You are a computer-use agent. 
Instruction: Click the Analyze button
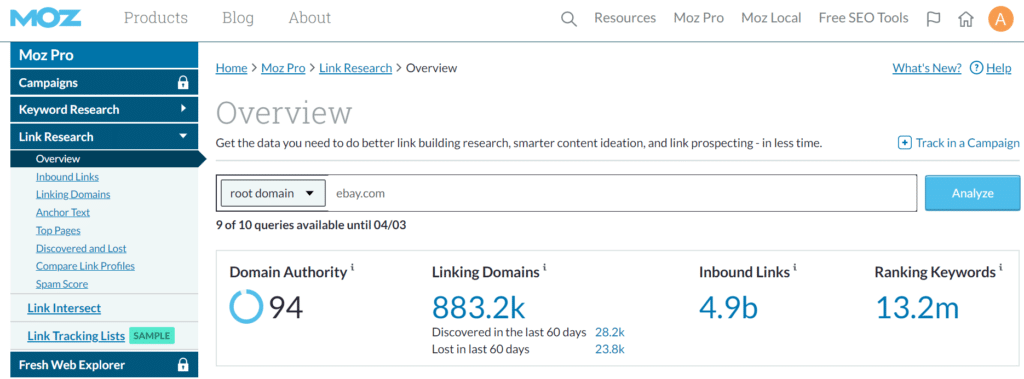coord(972,193)
